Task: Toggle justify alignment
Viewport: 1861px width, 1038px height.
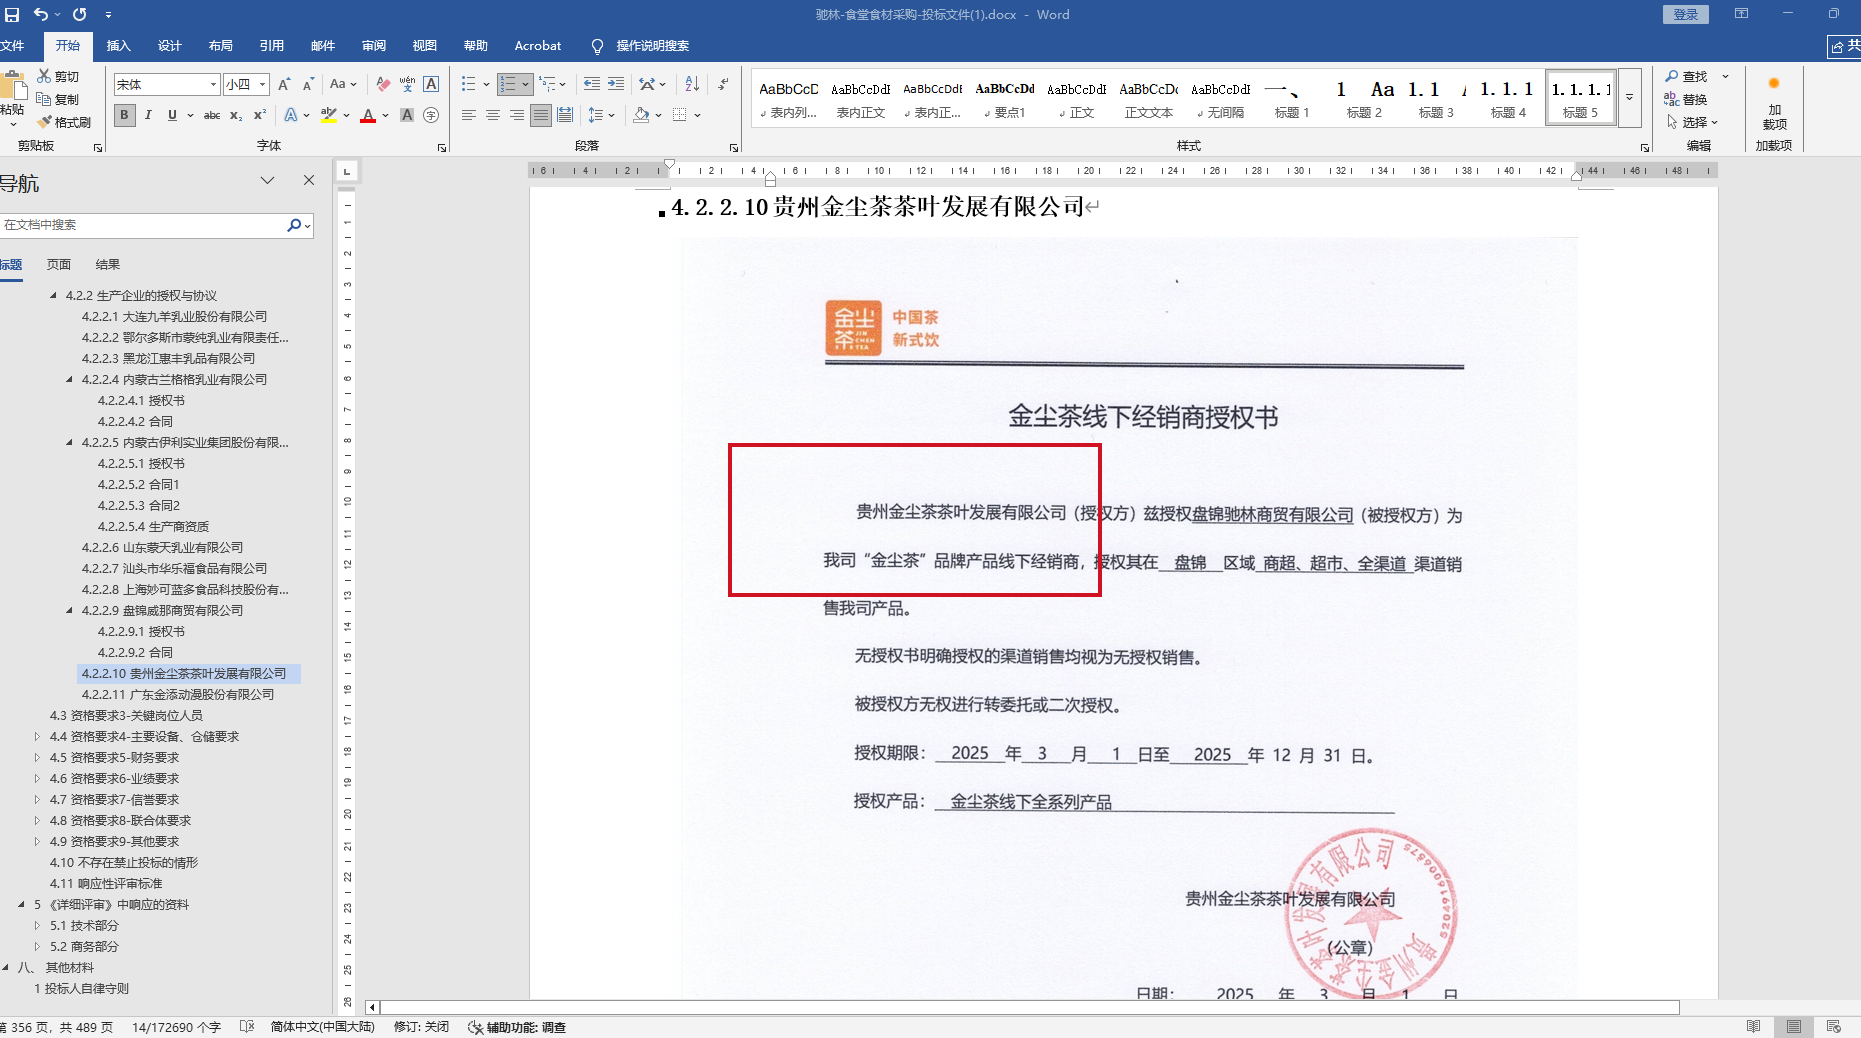Action: click(x=541, y=115)
